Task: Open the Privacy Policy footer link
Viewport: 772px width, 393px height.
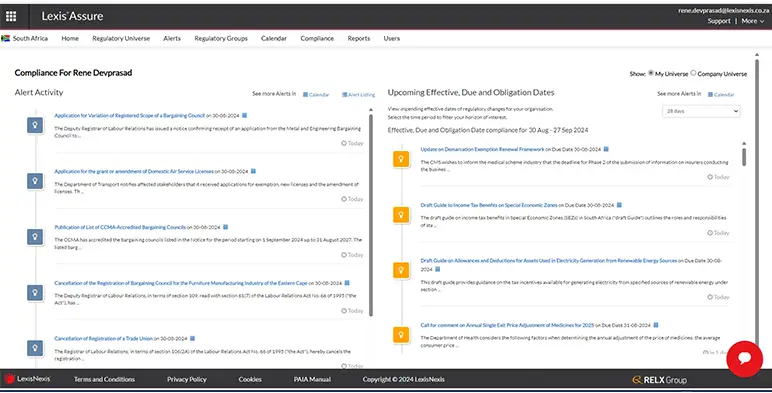Action: 187,379
